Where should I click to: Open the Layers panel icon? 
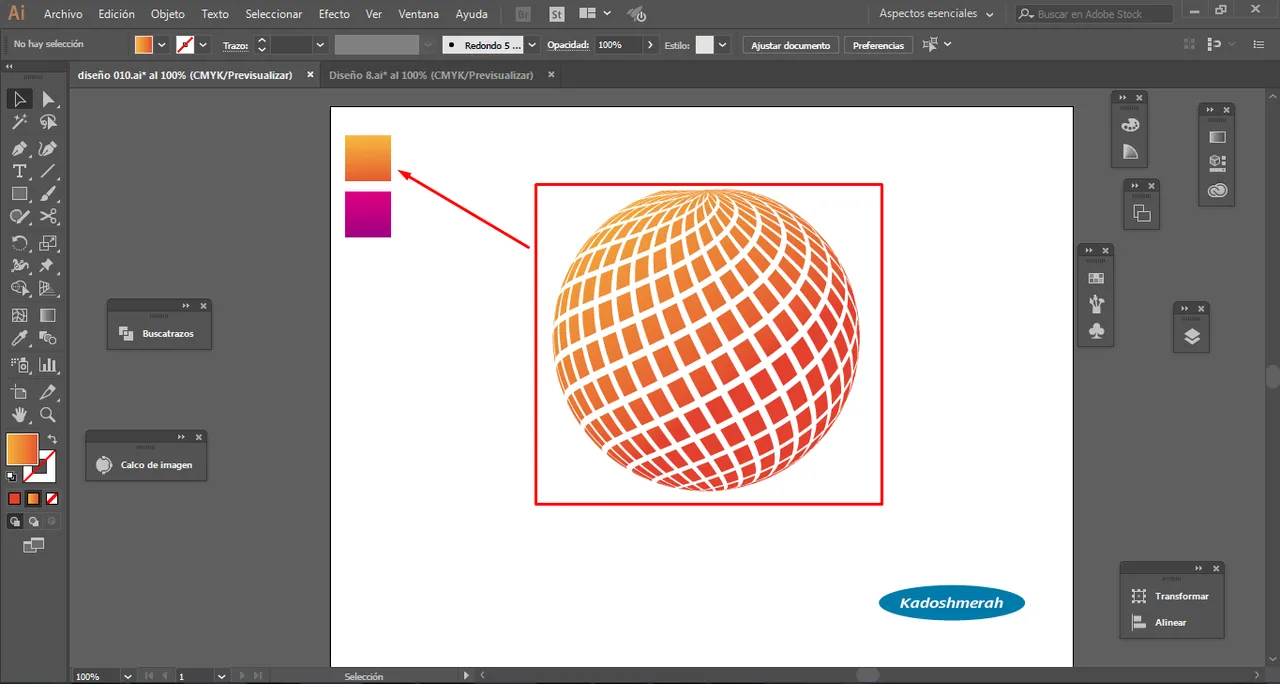(x=1191, y=337)
